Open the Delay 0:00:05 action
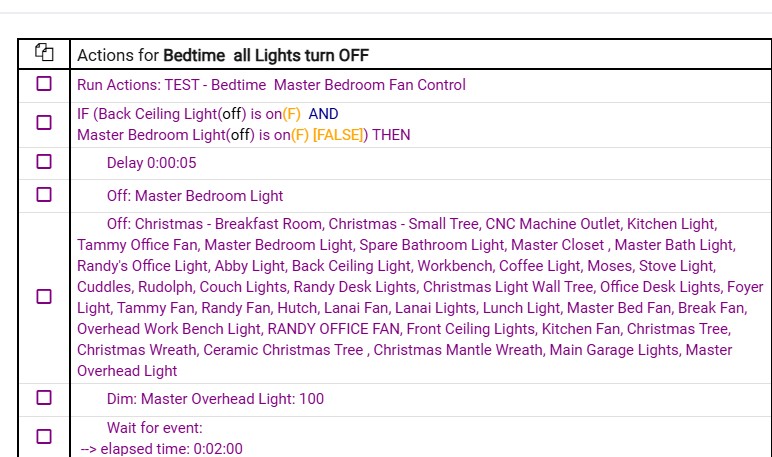Screen dimensions: 772x457 152,163
